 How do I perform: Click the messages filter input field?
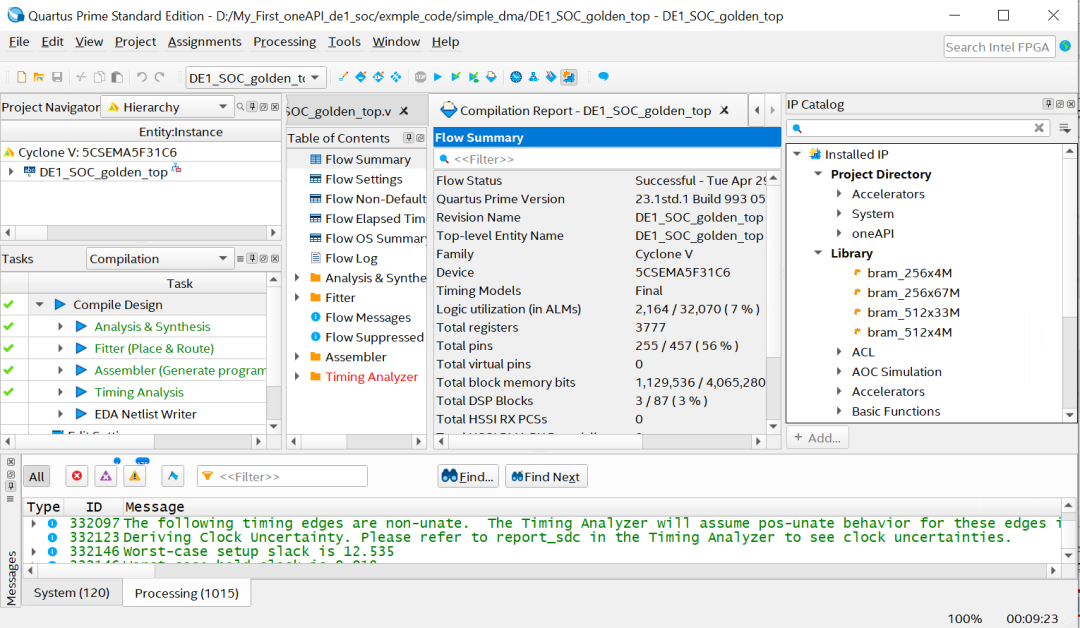coord(282,476)
